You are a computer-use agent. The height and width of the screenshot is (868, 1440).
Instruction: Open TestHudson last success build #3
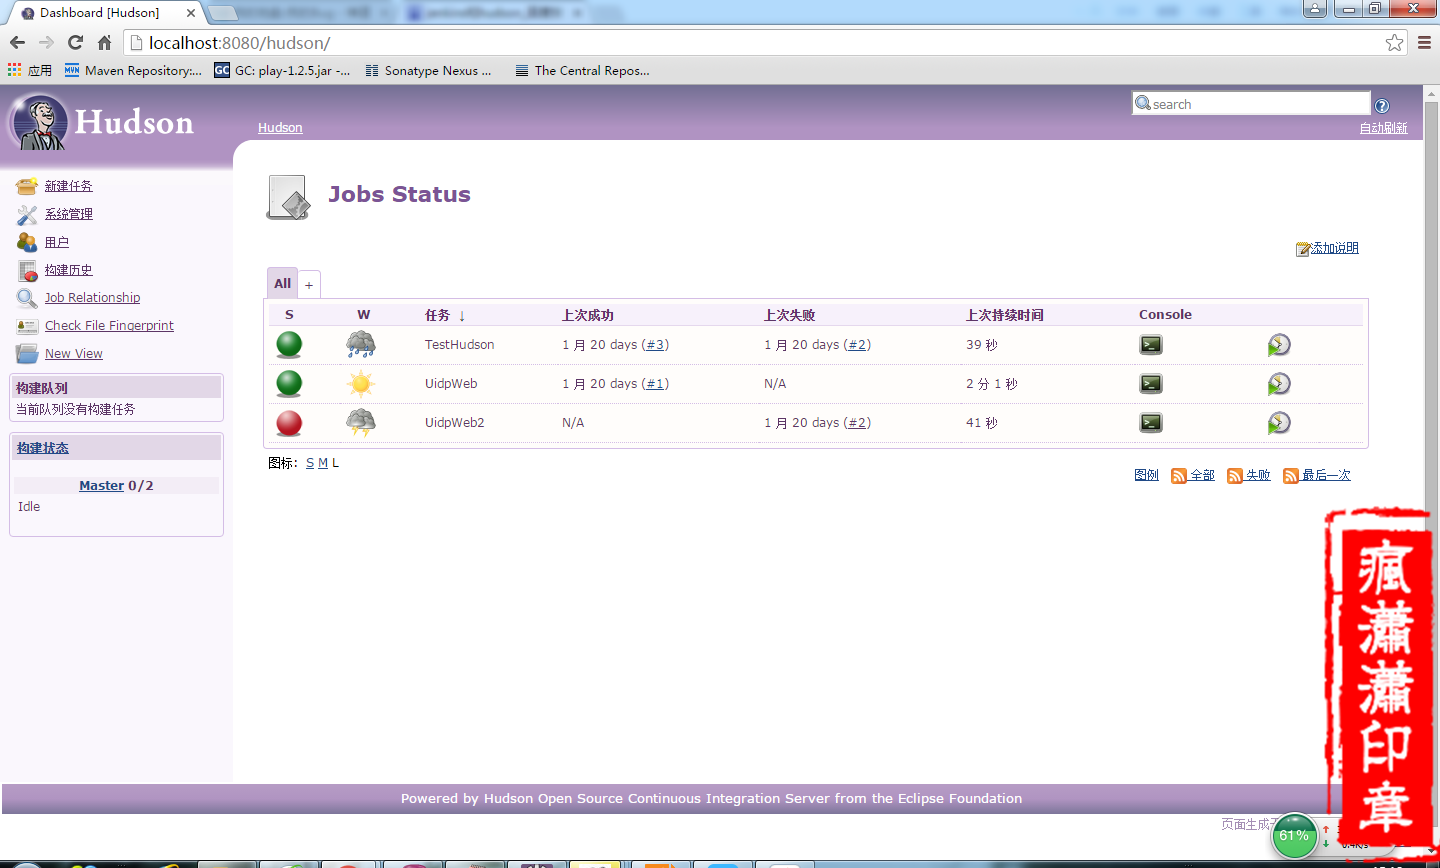coord(656,345)
